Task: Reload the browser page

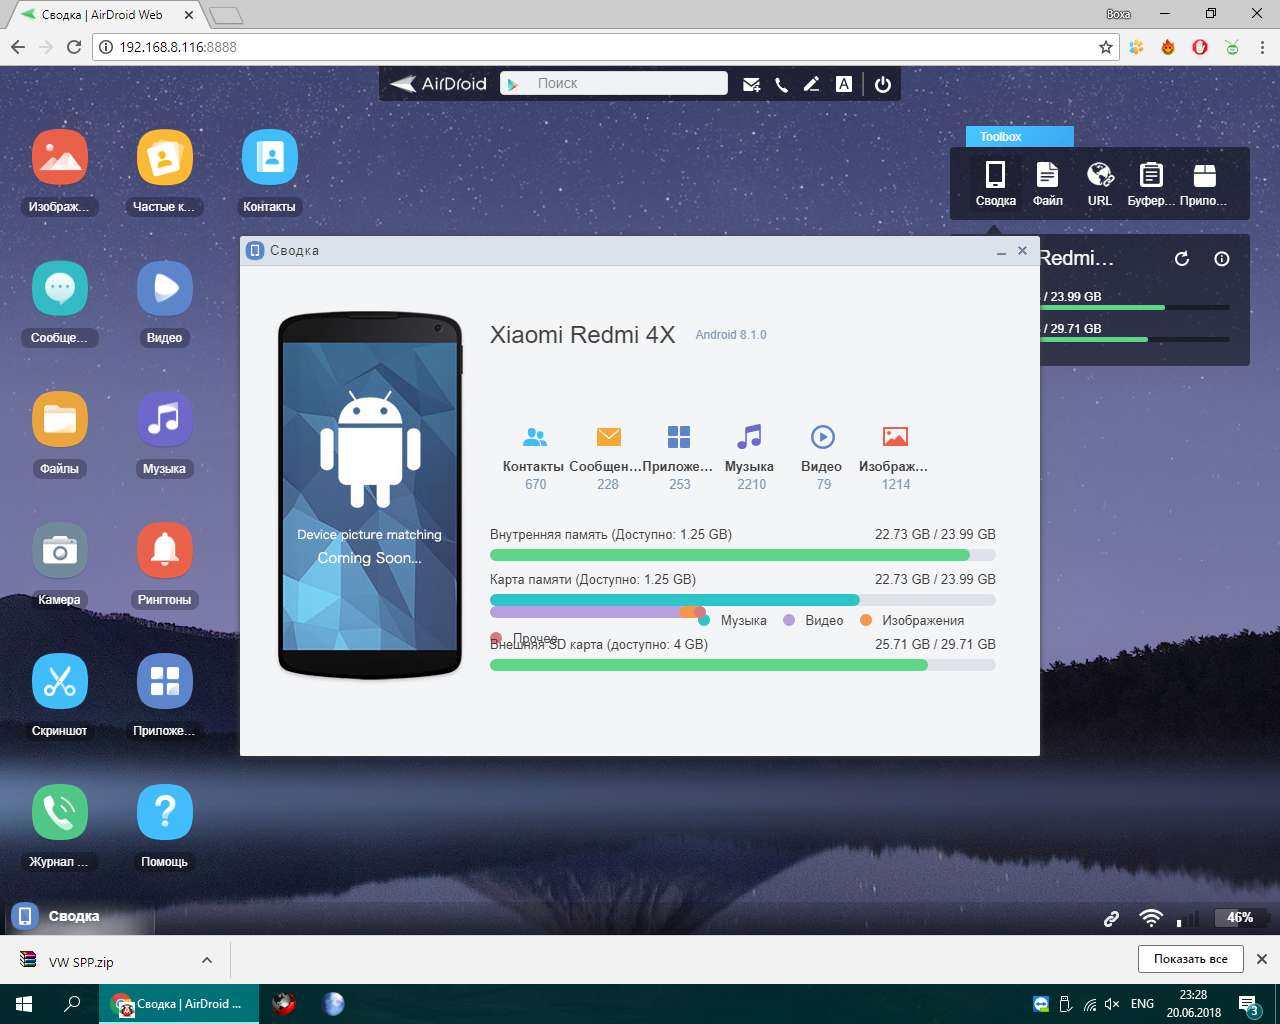Action: point(73,47)
